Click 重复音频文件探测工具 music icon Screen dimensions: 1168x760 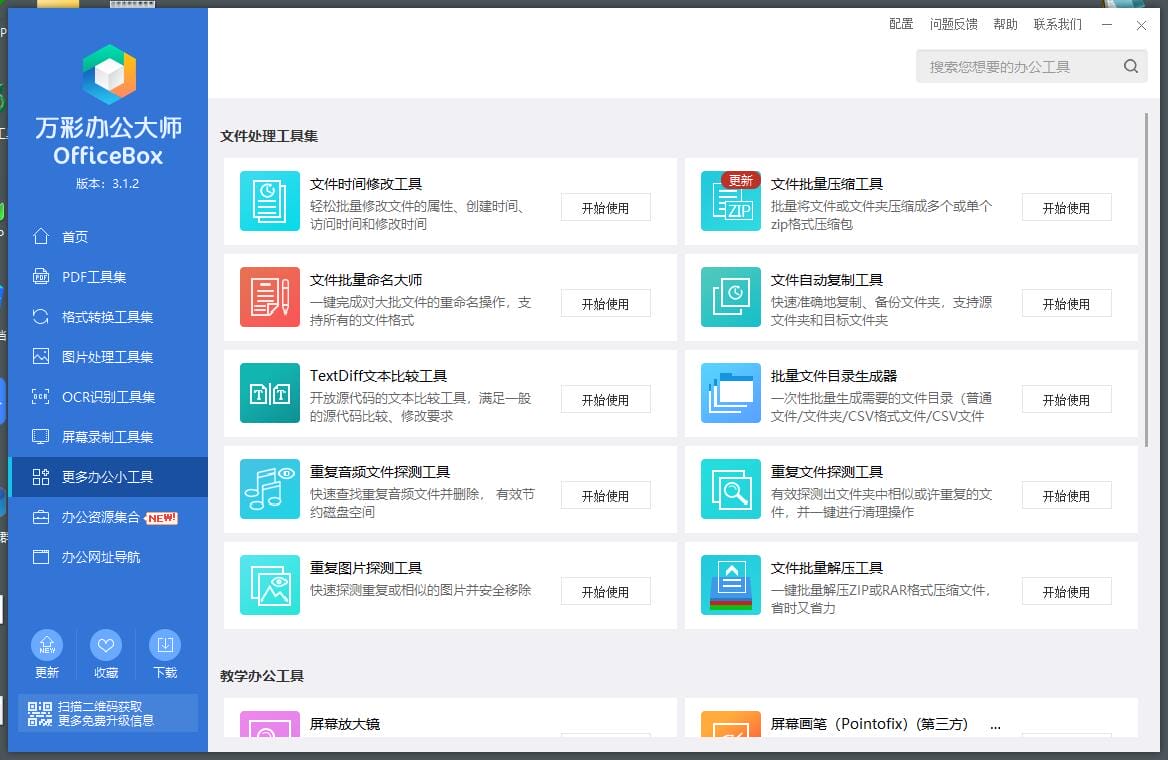[270, 489]
